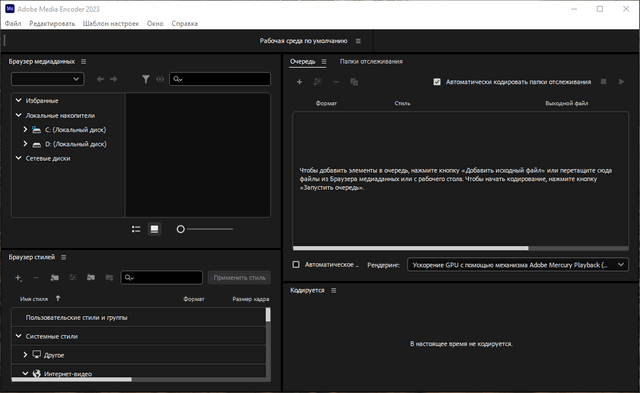Delete the selected preset with minus icon
The width and height of the screenshot is (640, 393).
coord(36,278)
